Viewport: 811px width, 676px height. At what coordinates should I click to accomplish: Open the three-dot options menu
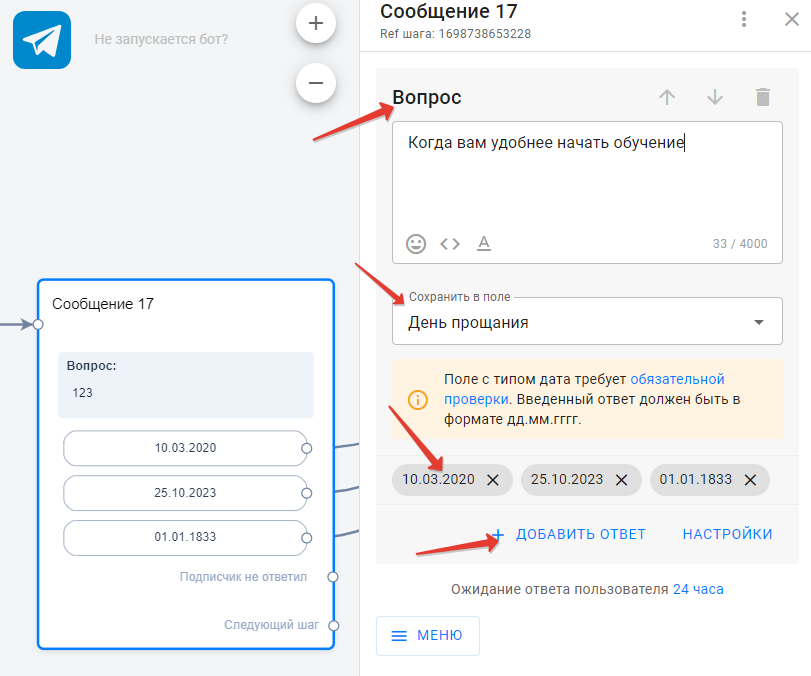click(x=743, y=19)
